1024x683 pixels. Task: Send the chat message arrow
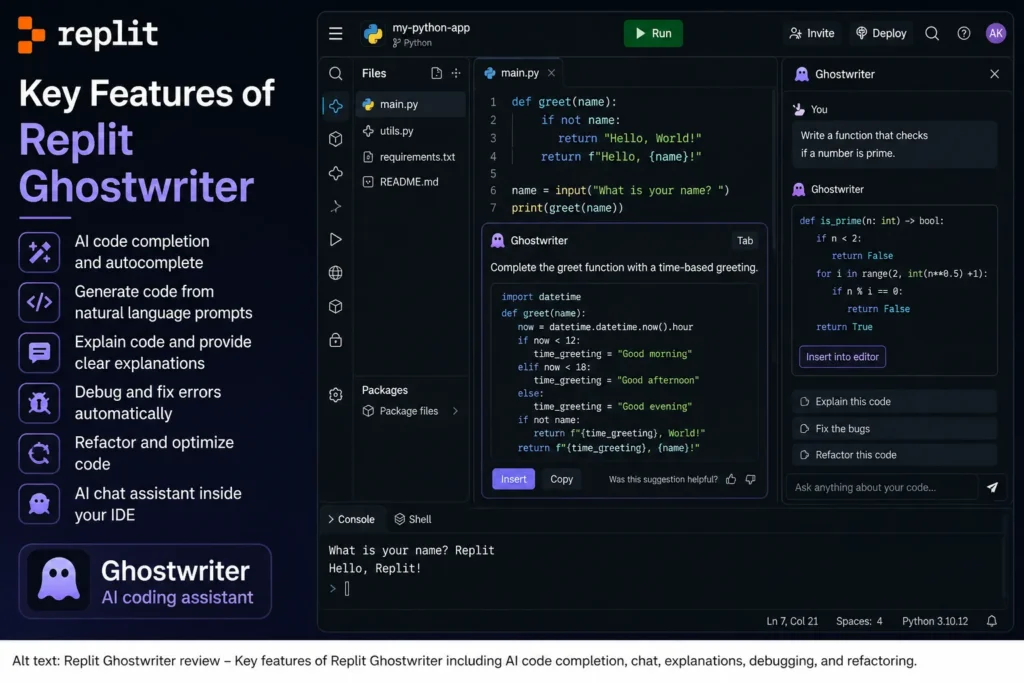(x=992, y=487)
